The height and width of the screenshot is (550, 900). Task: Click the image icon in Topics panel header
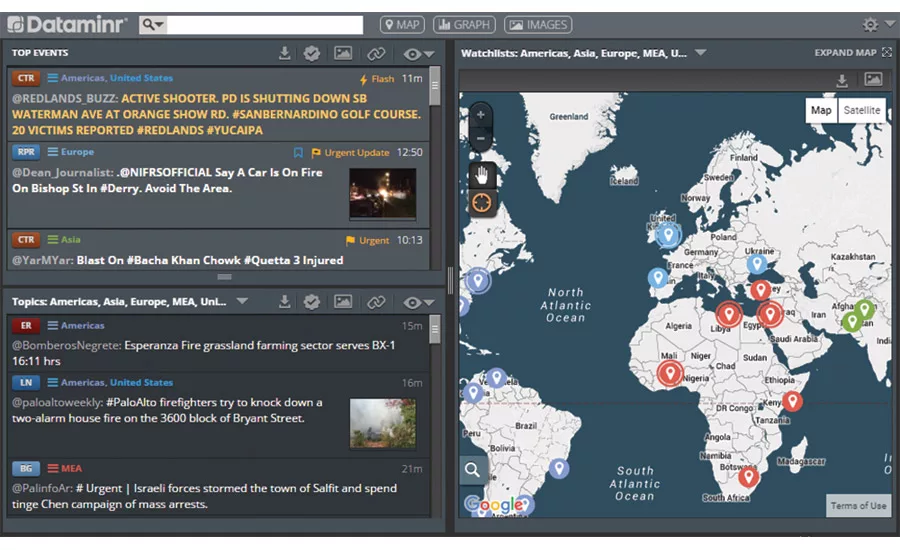[x=343, y=302]
